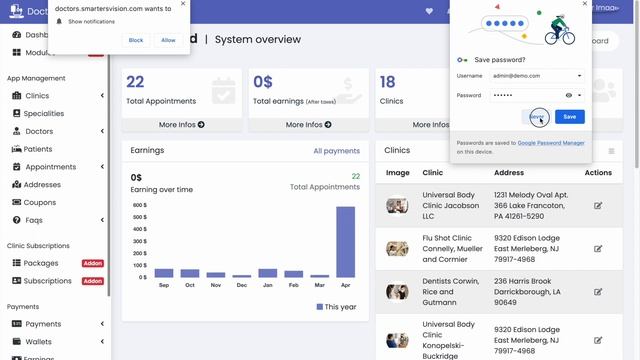Show password with the eye icon
The height and width of the screenshot is (360, 640).
tap(569, 95)
